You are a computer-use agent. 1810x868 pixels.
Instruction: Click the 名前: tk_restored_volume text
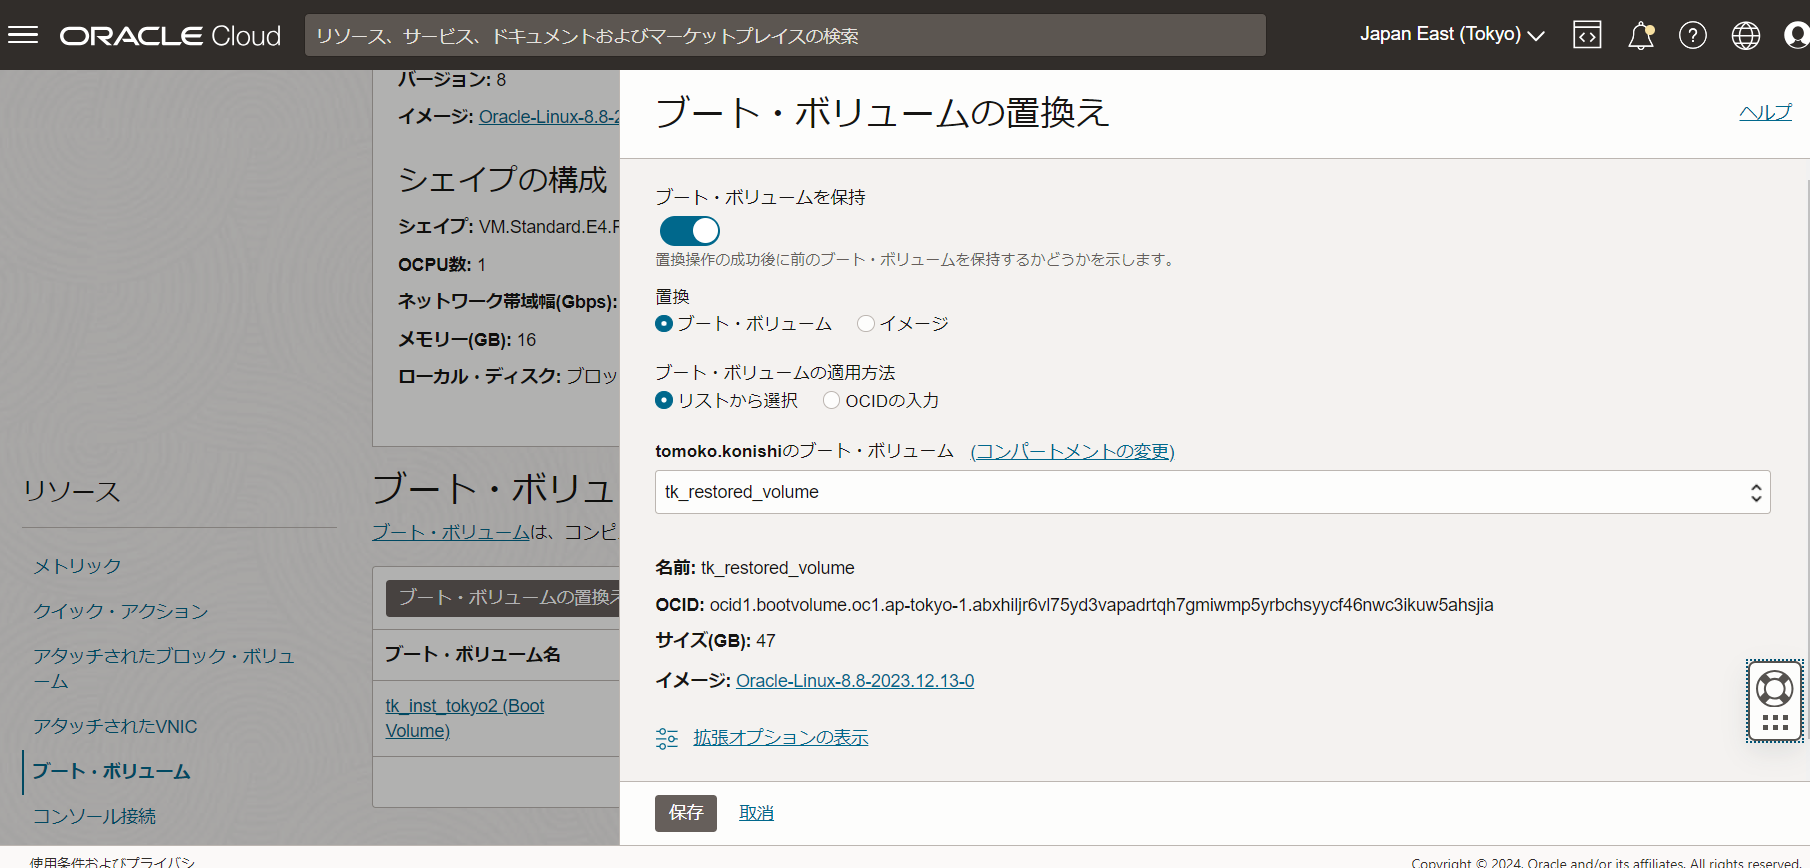[x=755, y=568]
